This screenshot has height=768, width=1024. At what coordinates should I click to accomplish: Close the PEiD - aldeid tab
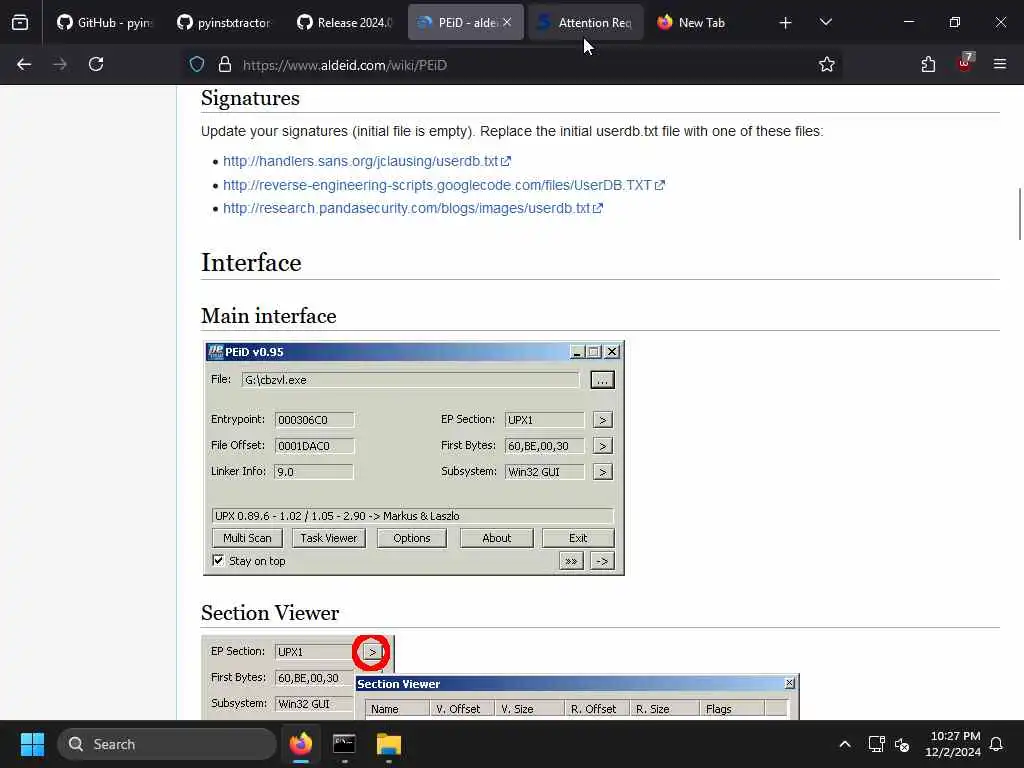[507, 23]
